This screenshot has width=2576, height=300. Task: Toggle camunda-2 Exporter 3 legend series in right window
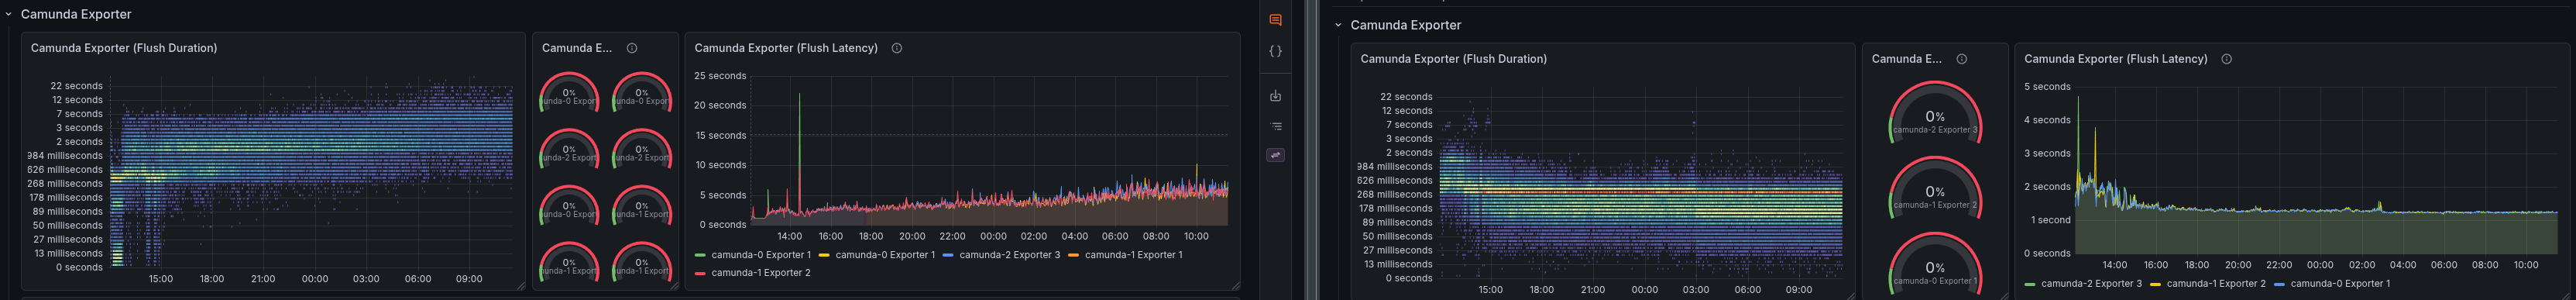click(x=2091, y=283)
